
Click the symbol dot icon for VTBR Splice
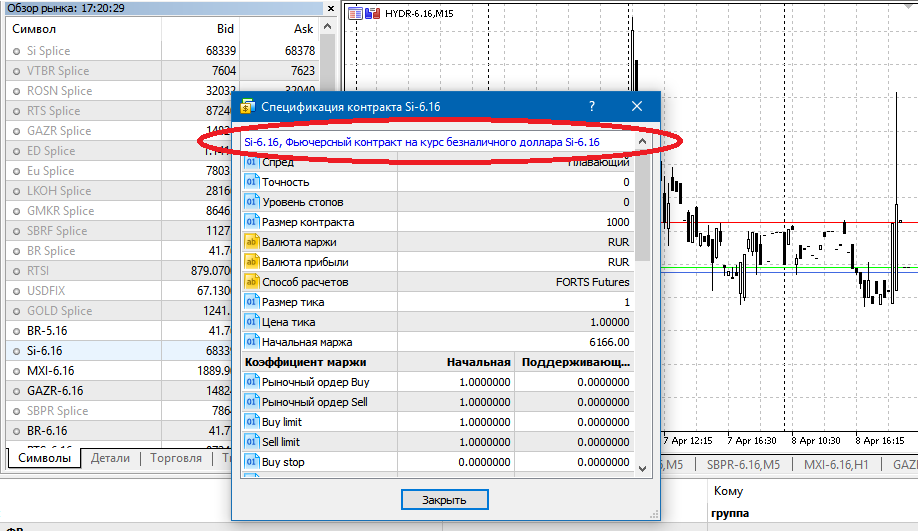tap(16, 71)
